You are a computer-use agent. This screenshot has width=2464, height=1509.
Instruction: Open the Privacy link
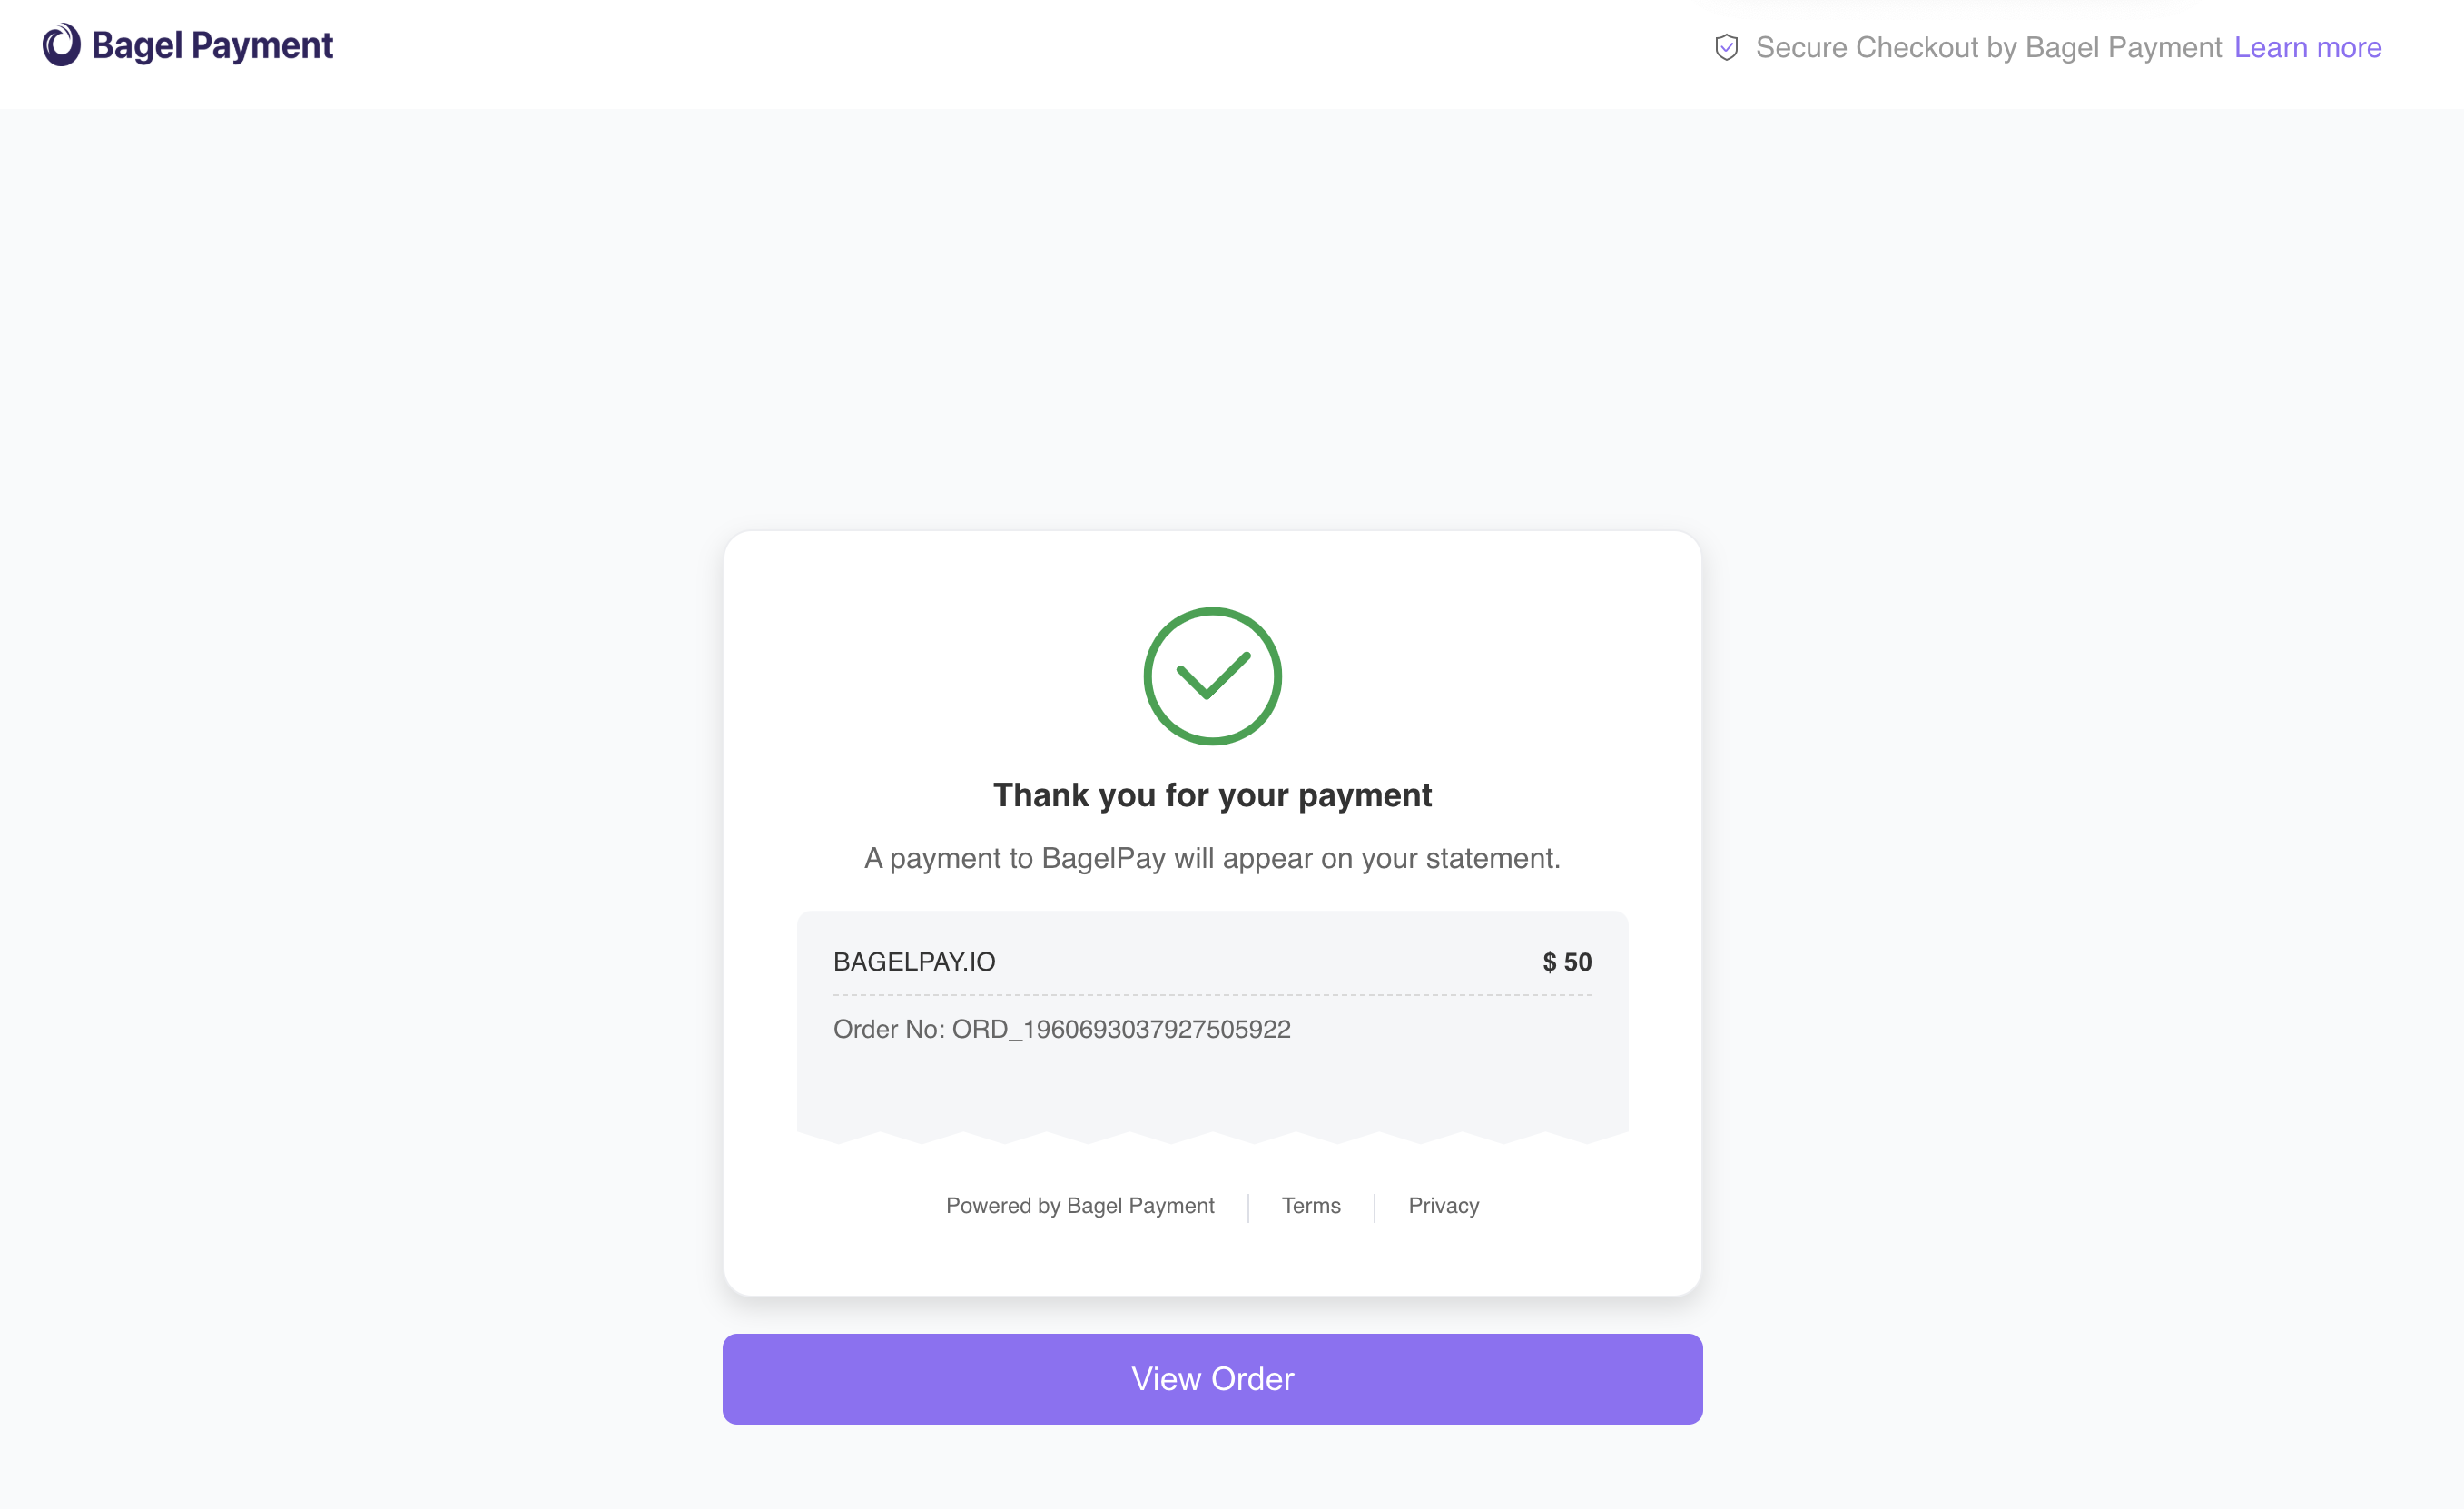pos(1443,1206)
